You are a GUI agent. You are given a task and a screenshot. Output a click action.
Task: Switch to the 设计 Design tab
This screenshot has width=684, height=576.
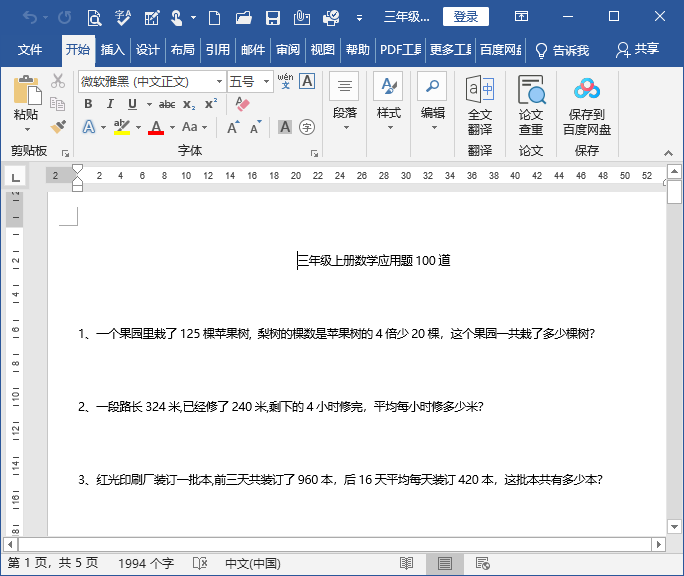point(147,50)
